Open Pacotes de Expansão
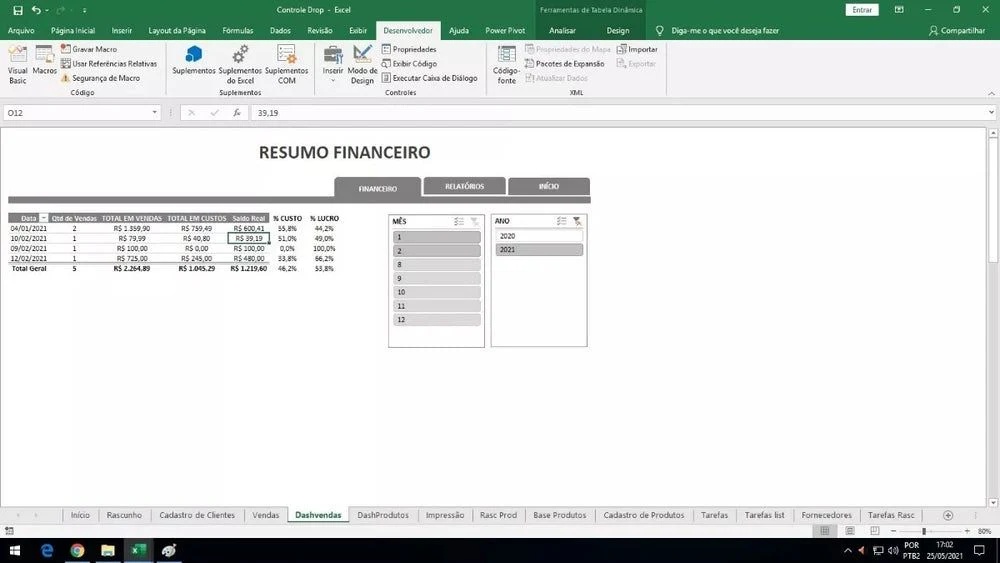1000x563 pixels. coord(564,64)
